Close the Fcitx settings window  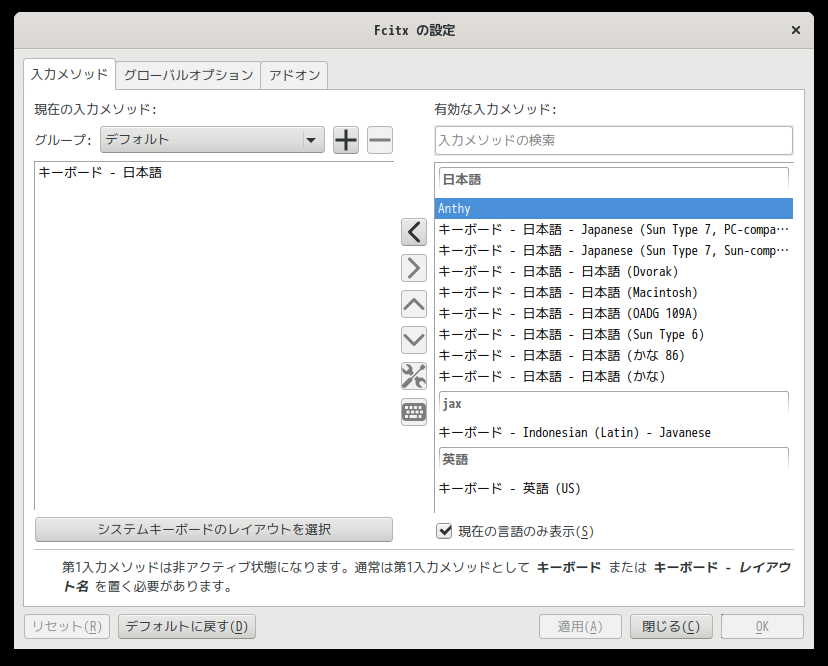(x=796, y=30)
